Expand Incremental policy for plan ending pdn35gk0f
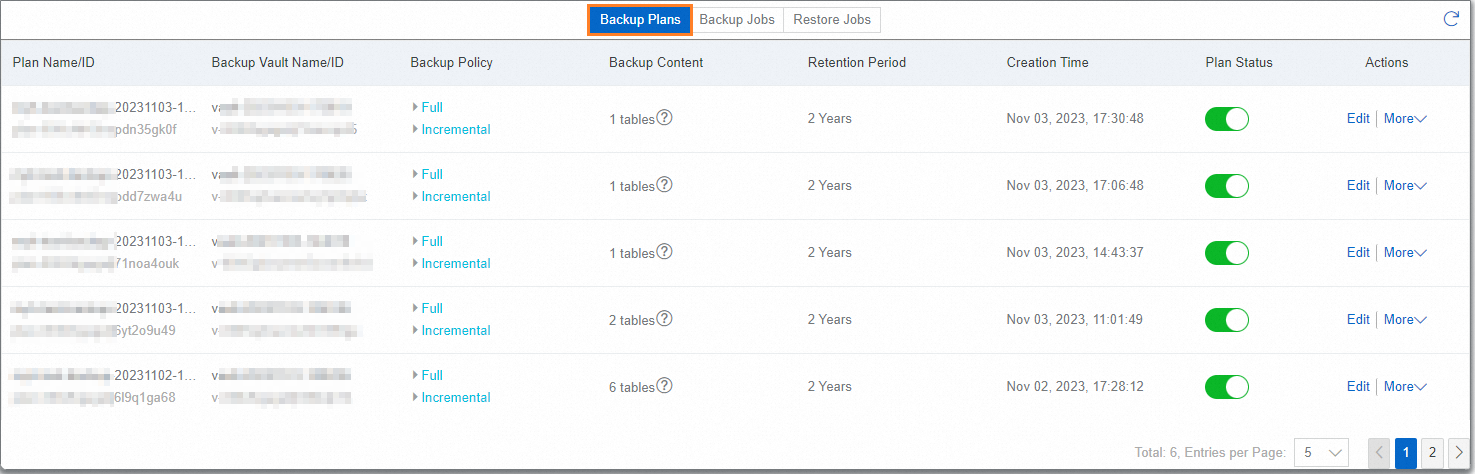1475x474 pixels. (451, 129)
